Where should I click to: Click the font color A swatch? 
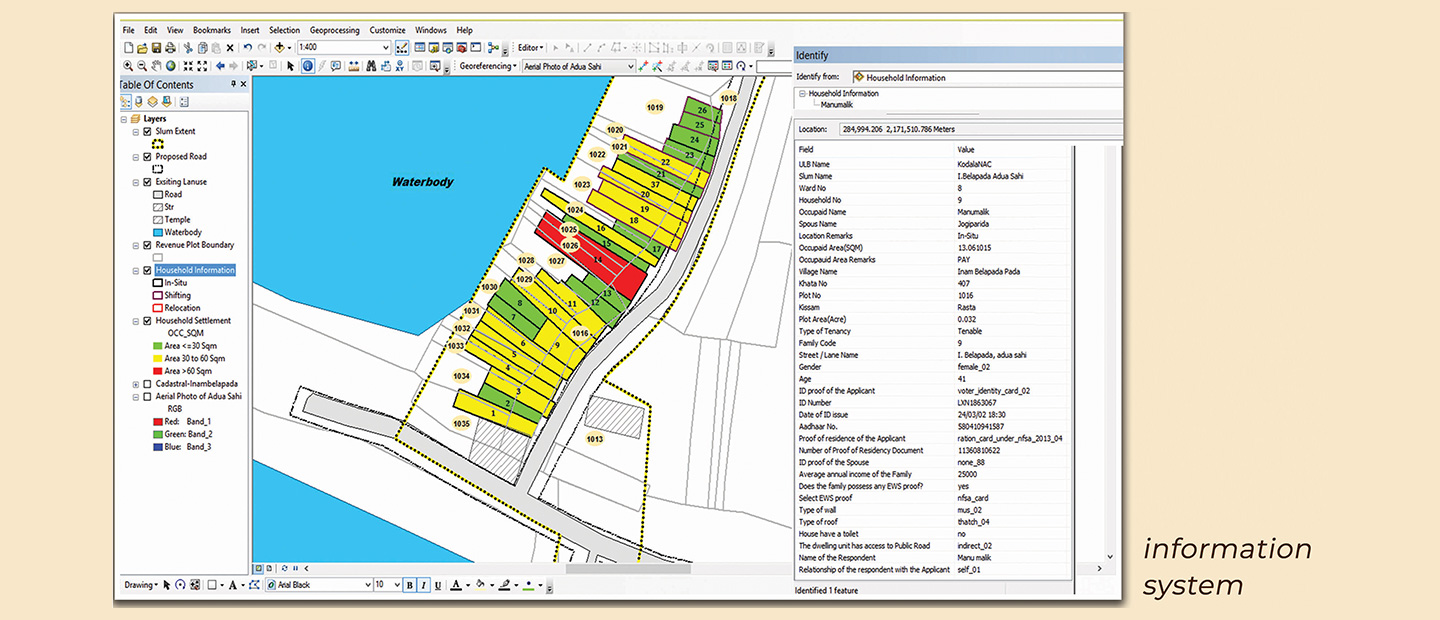coord(456,585)
